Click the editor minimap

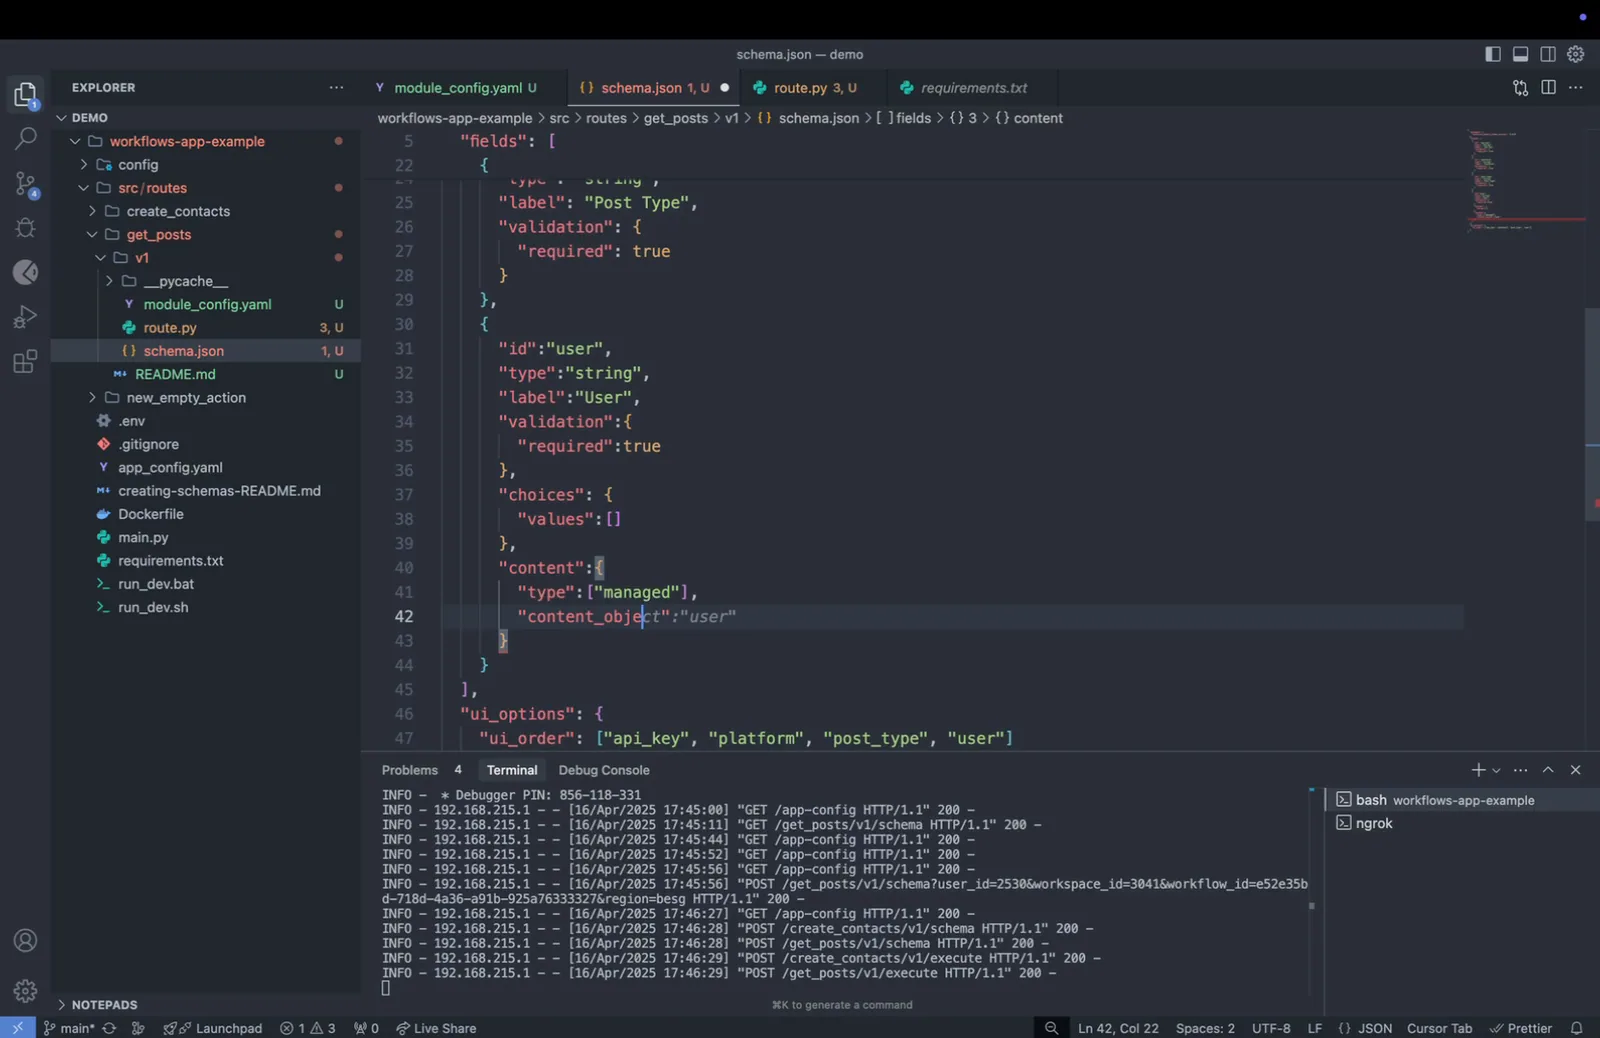pos(1524,180)
